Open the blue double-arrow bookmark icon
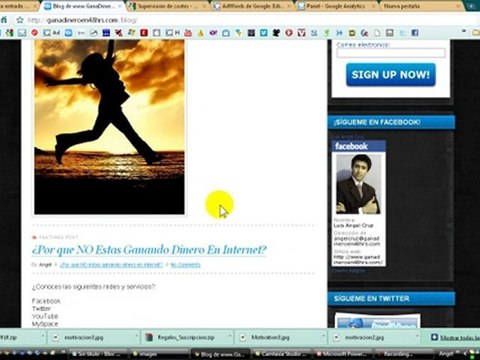The image size is (480, 360). point(339,33)
